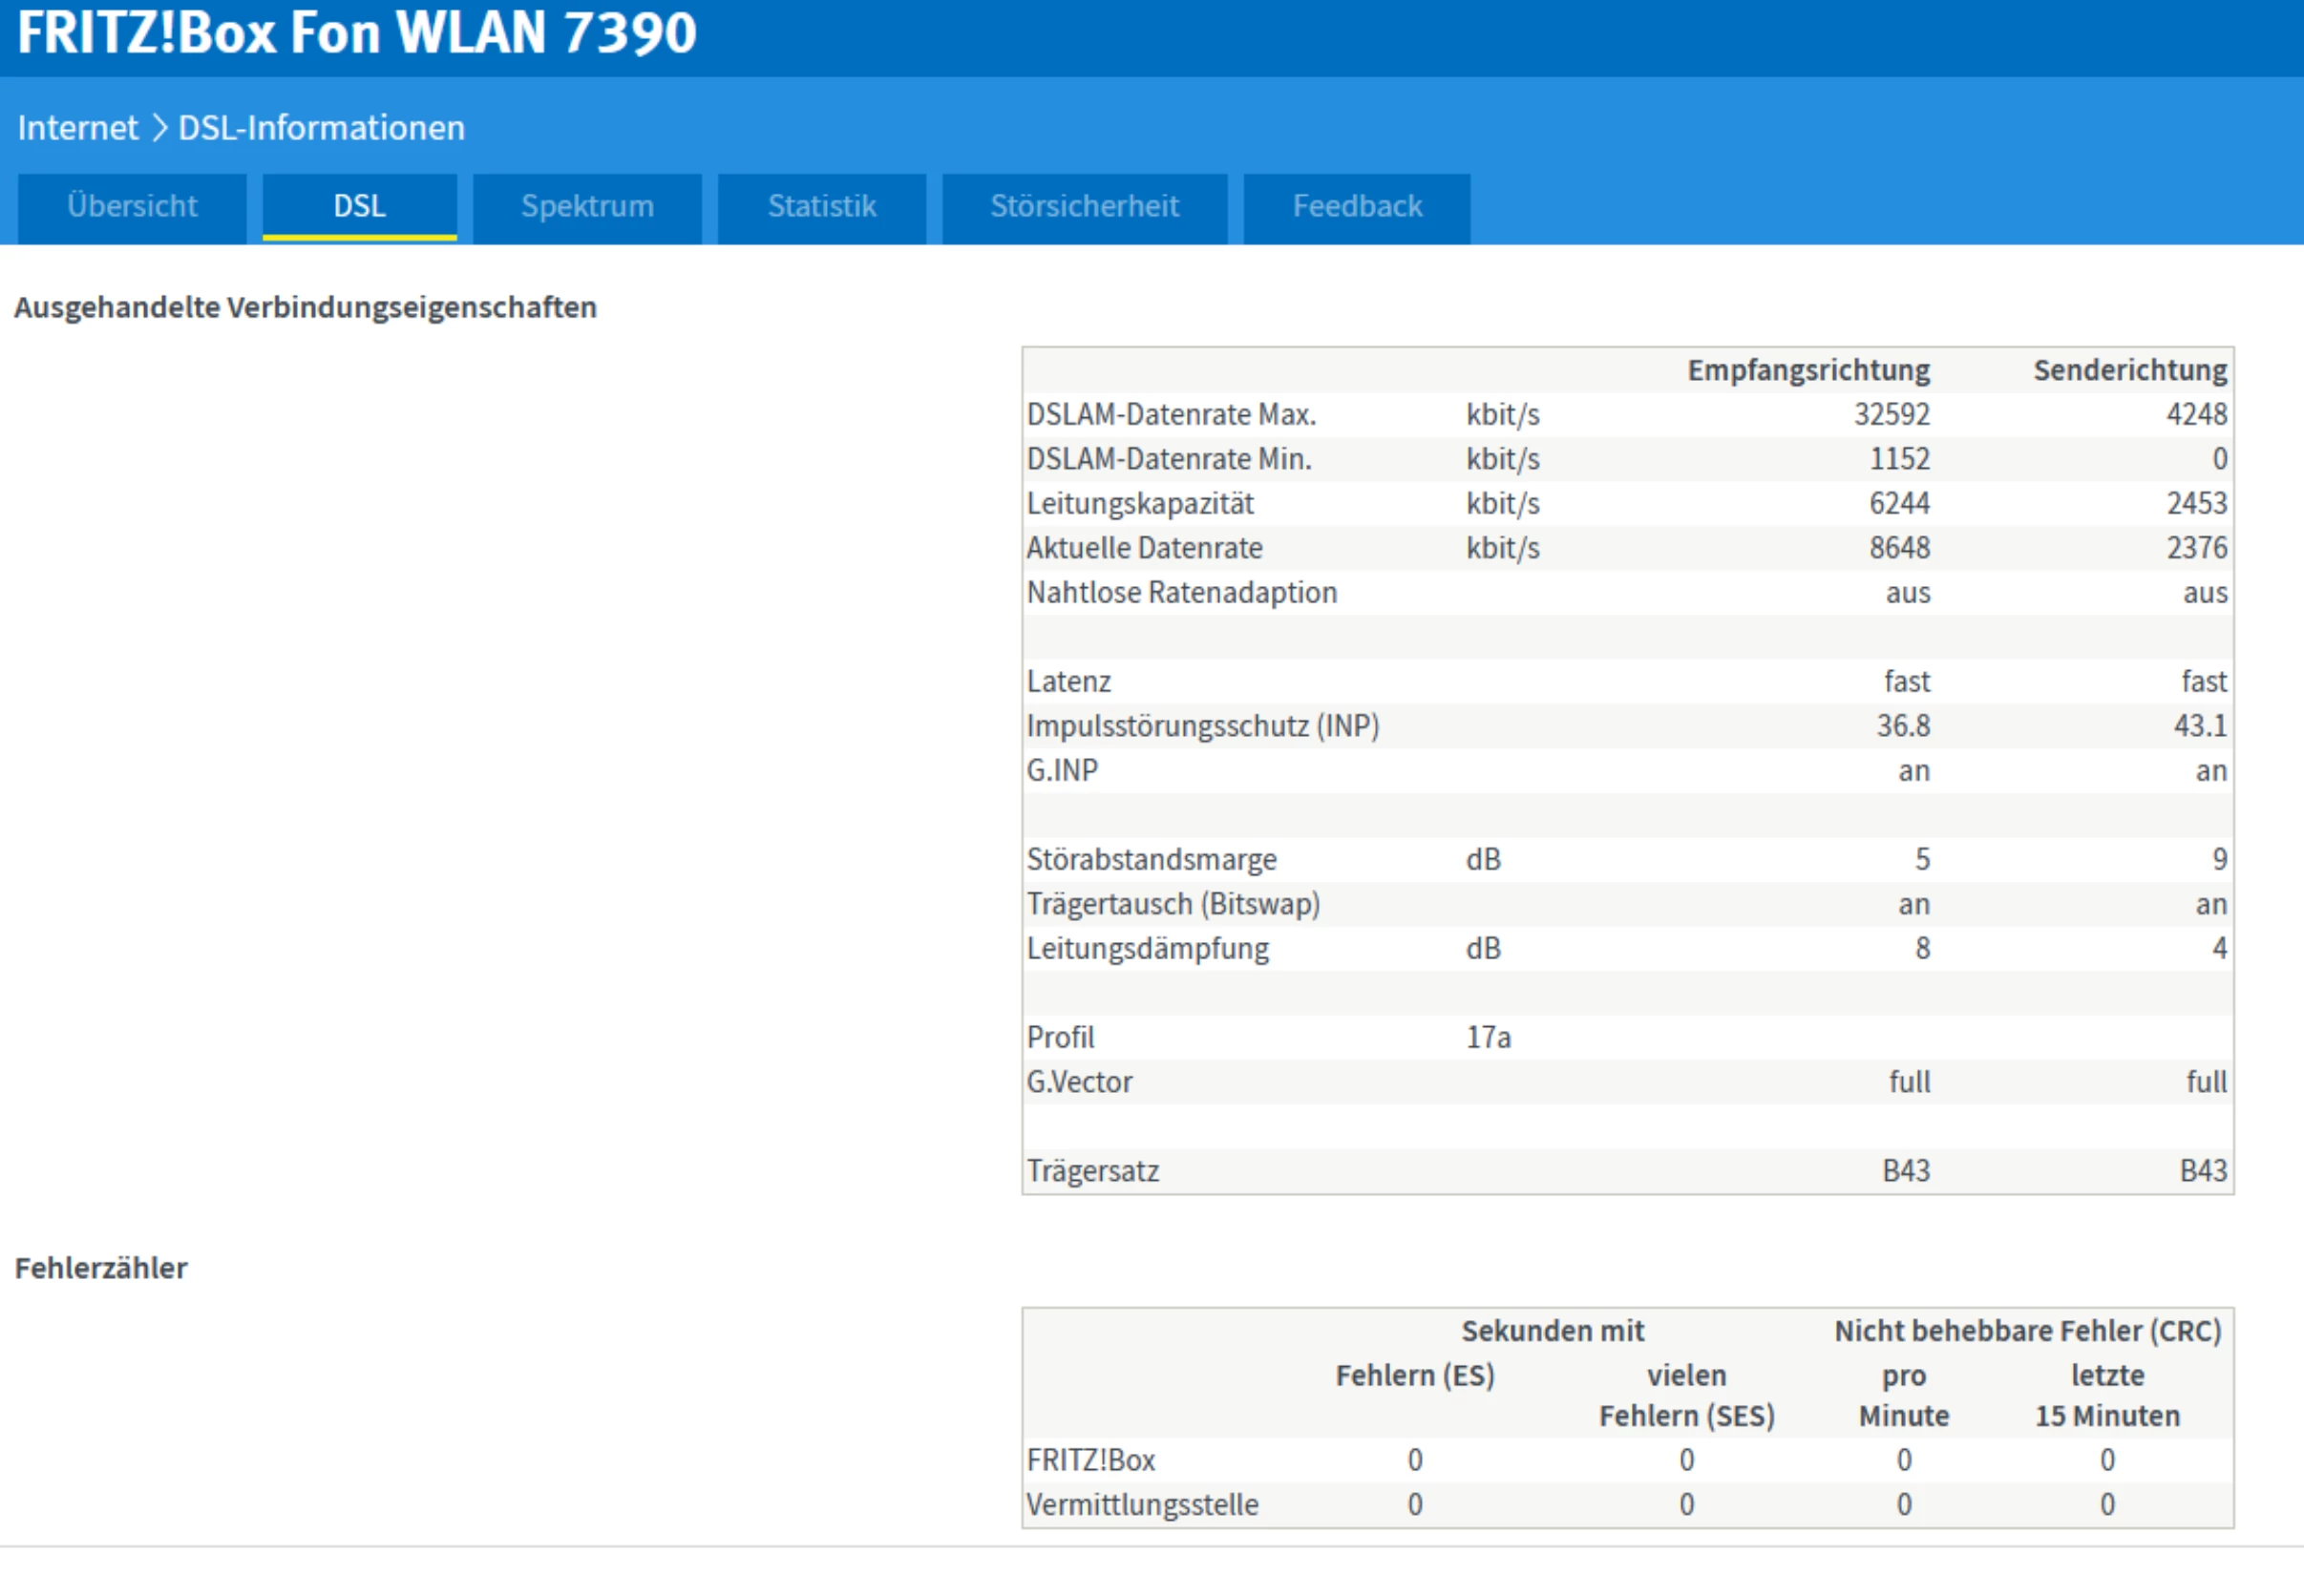This screenshot has width=2304, height=1596.
Task: Open the Statistik tab
Action: click(x=821, y=207)
